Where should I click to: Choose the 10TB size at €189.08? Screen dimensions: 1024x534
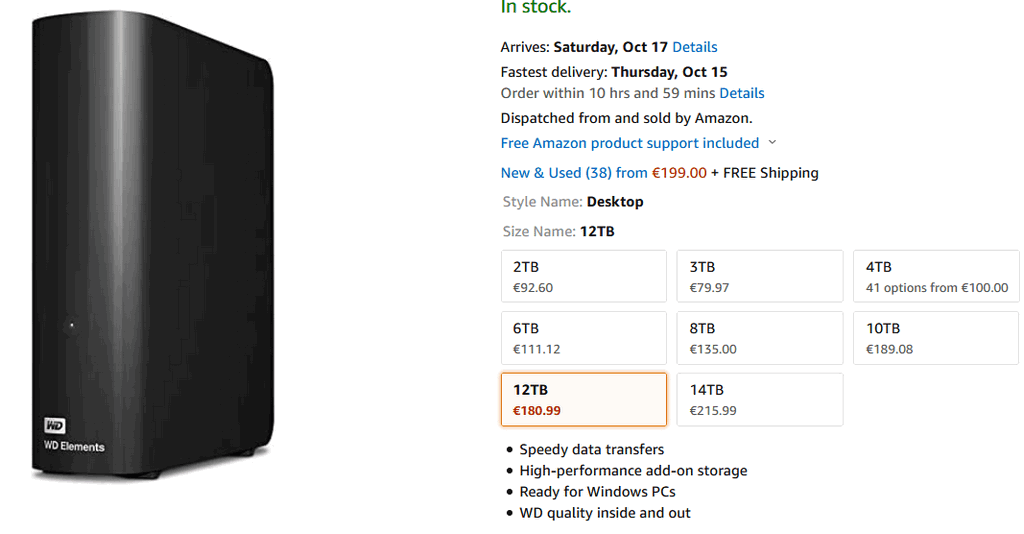click(936, 338)
